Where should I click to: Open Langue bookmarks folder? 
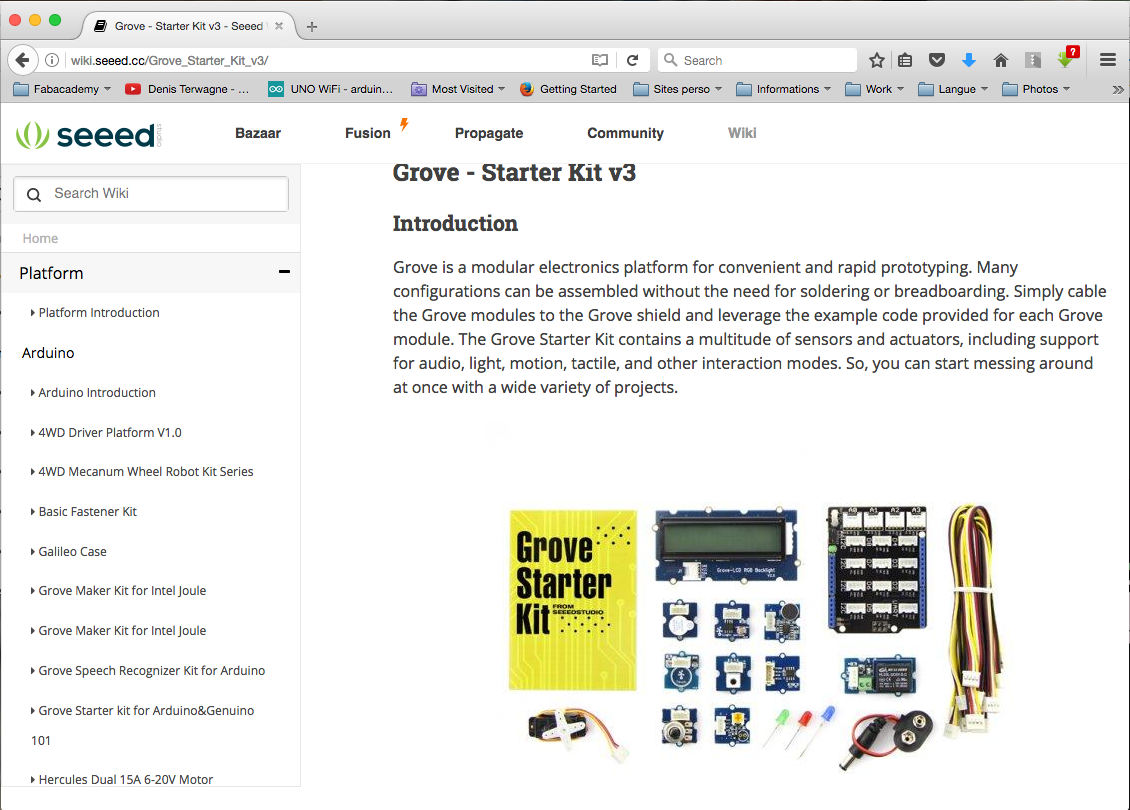pos(953,89)
